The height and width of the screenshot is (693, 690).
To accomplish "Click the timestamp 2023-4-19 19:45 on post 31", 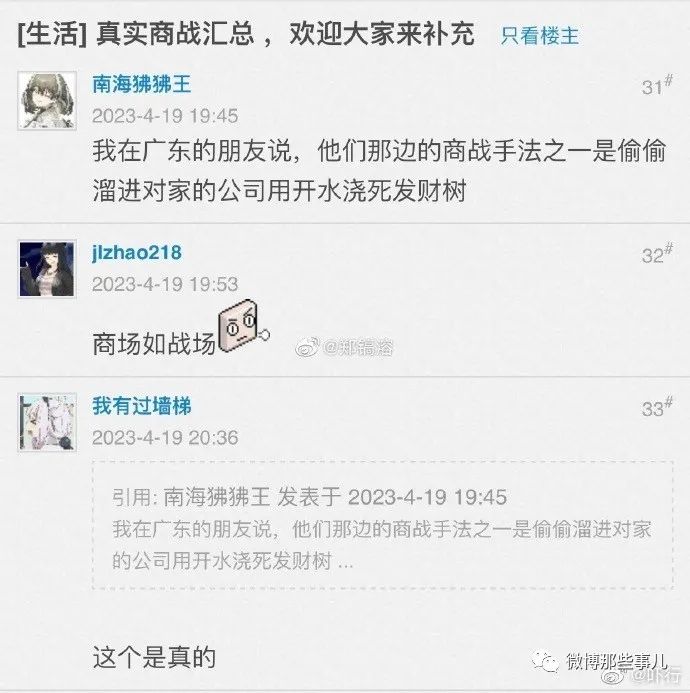I will tap(165, 116).
